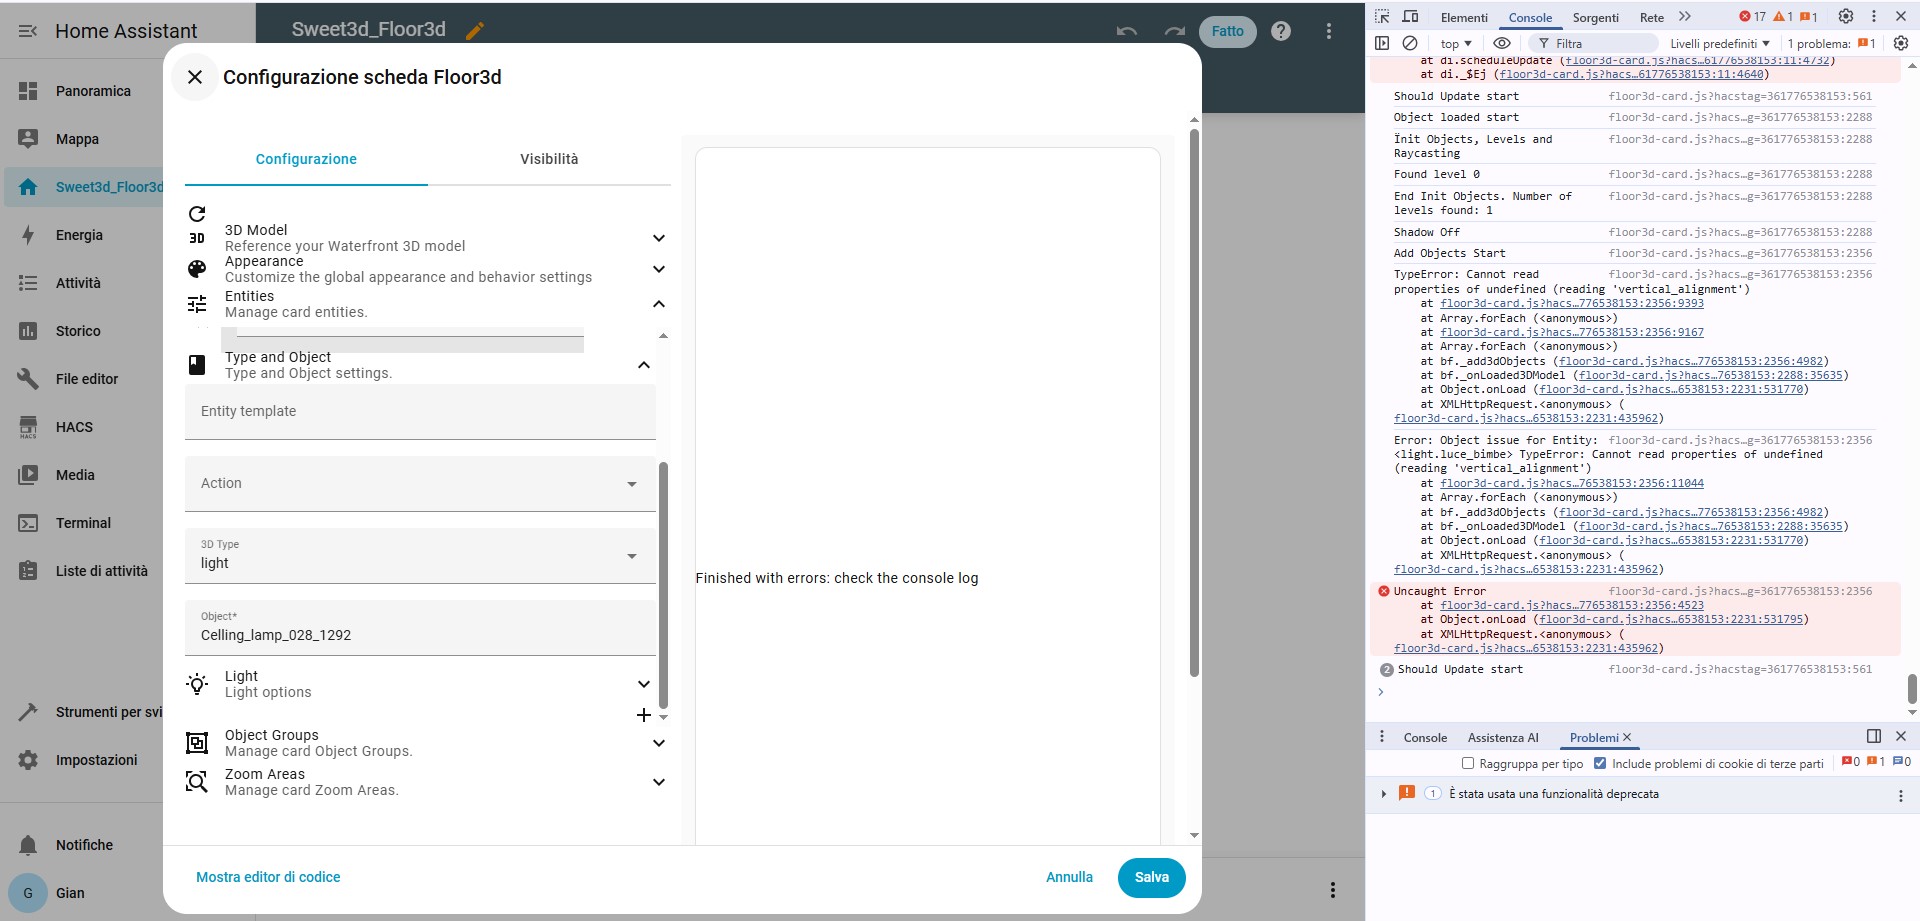The width and height of the screenshot is (1920, 921).
Task: Enable the Raggruppa per tipo checkbox
Action: pyautogui.click(x=1468, y=763)
